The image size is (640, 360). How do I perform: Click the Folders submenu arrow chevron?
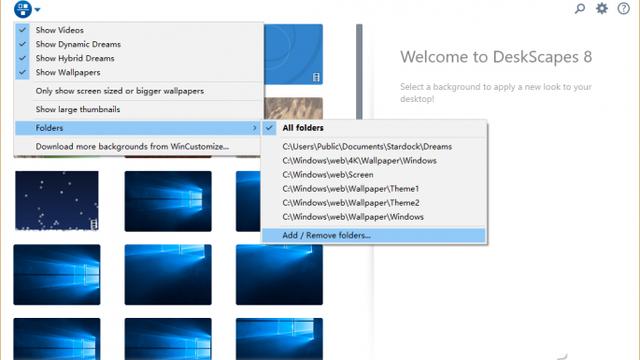(x=254, y=128)
